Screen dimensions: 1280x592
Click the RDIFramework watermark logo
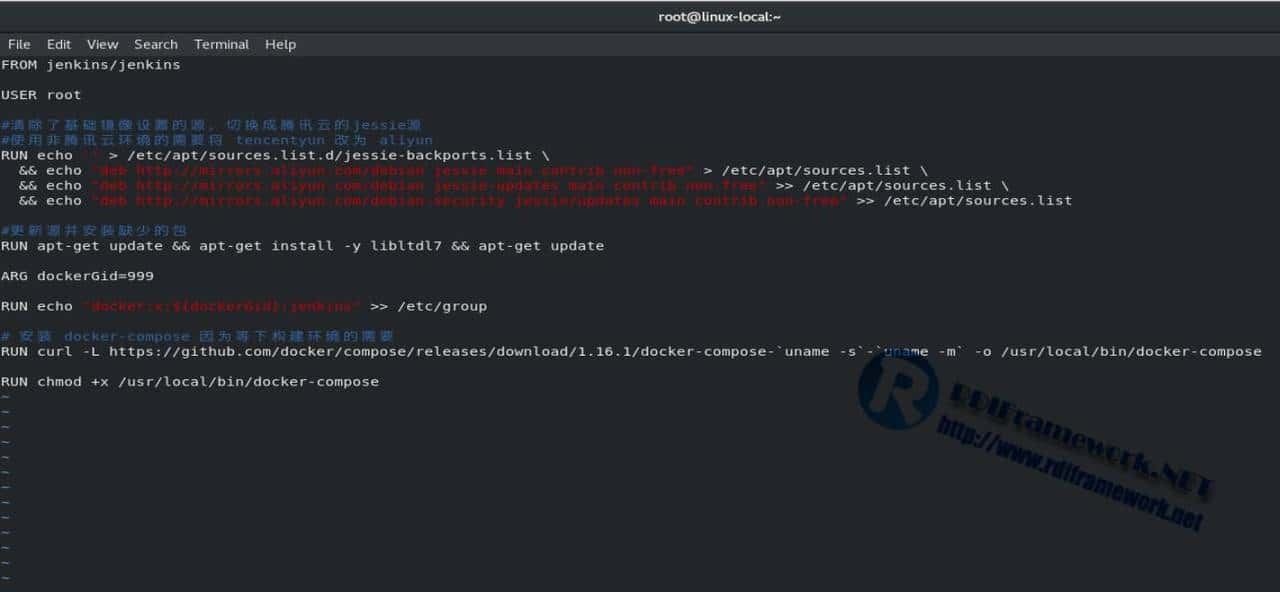point(900,395)
